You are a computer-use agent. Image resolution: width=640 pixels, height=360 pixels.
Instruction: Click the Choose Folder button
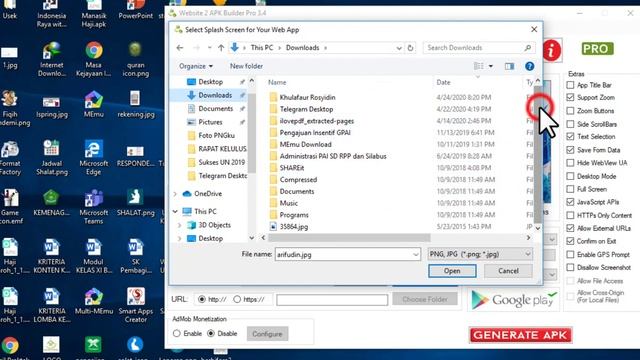425,299
